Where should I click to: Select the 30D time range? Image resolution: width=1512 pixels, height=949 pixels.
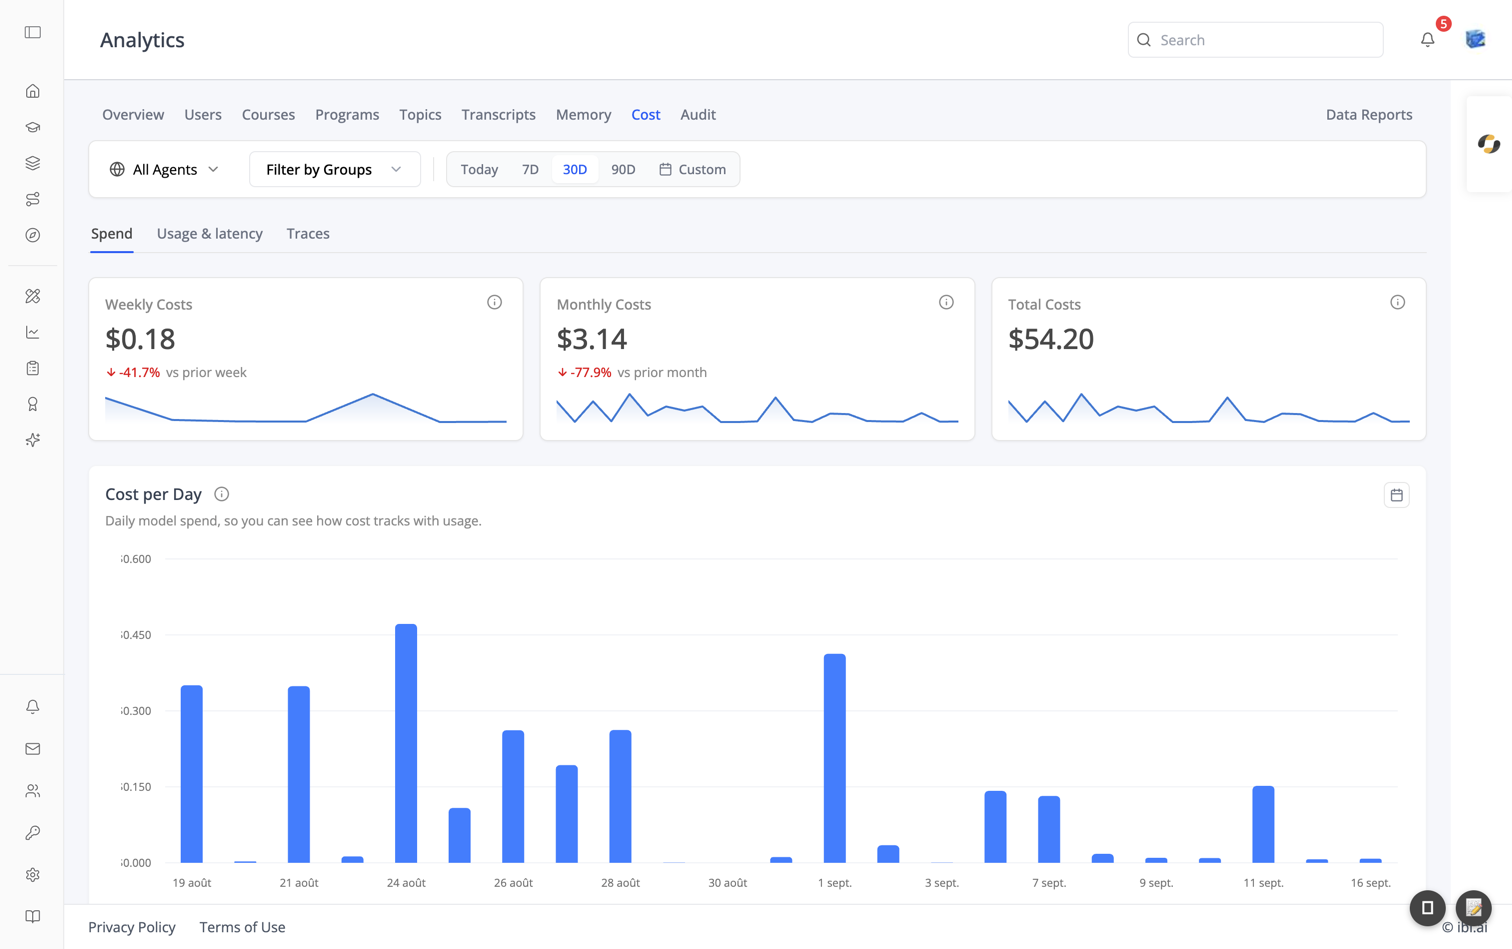pos(575,169)
